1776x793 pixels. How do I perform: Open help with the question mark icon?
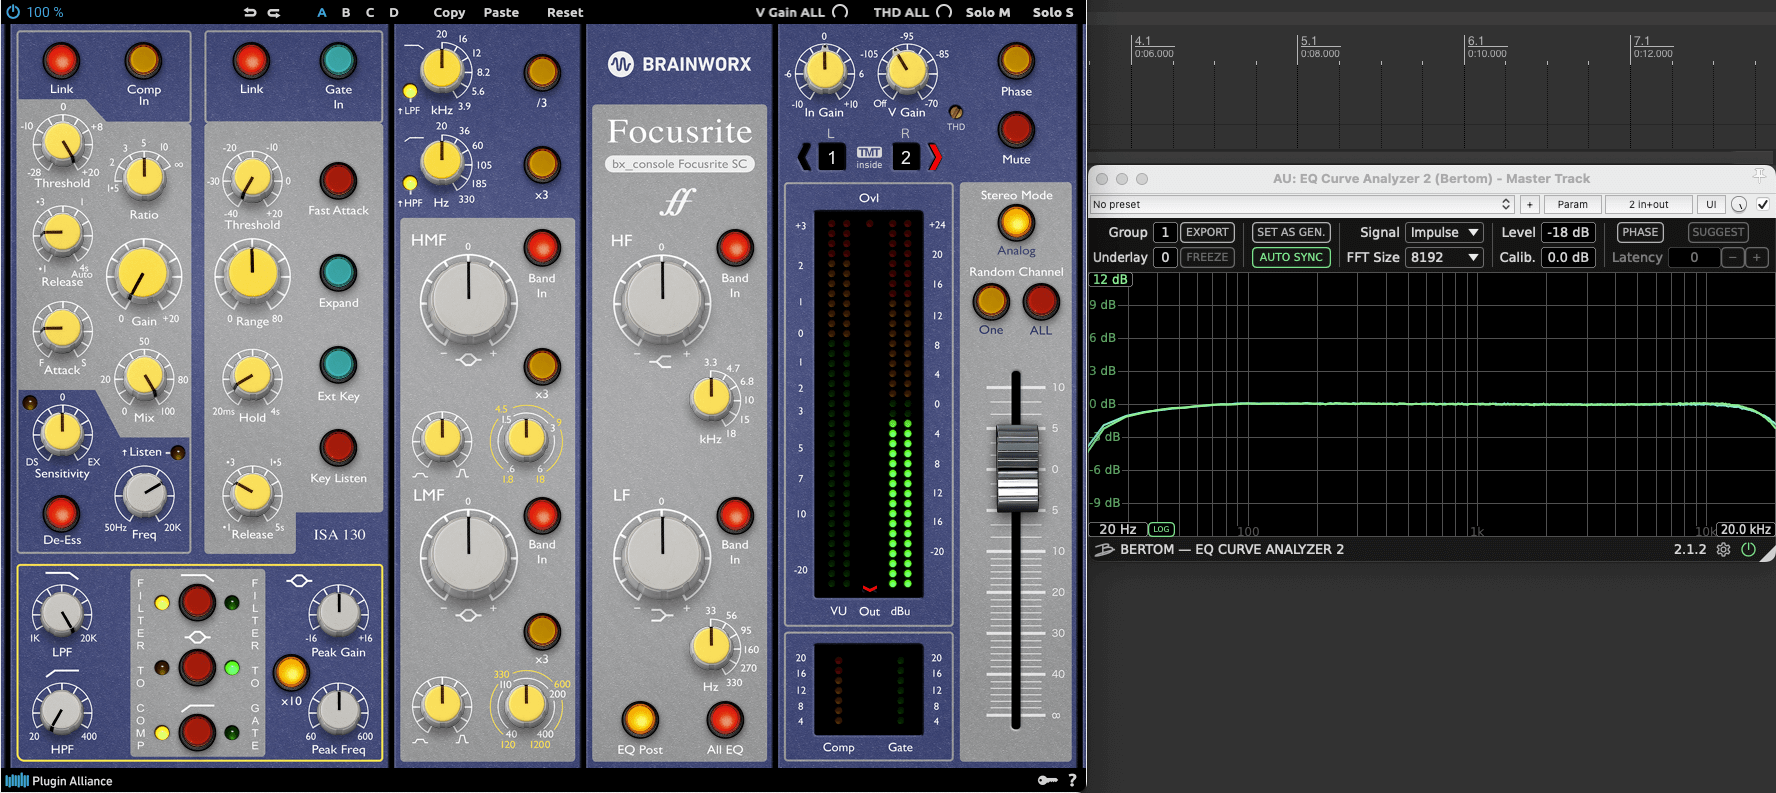(1072, 780)
